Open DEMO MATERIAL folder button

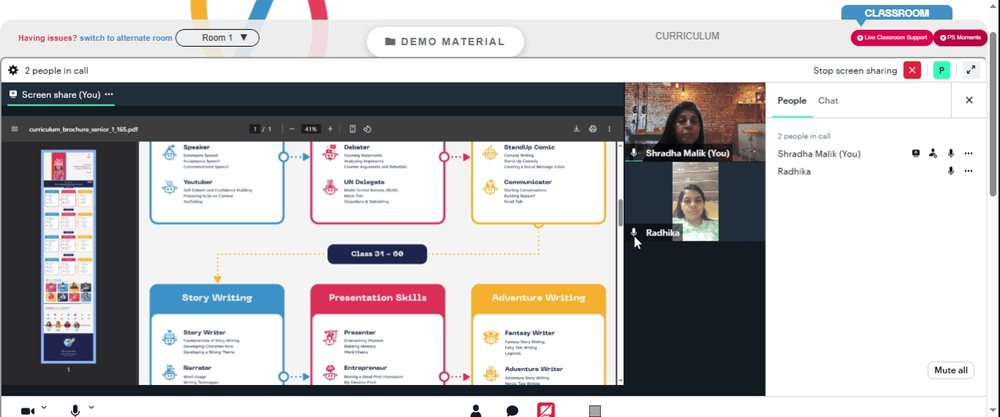[x=445, y=42]
